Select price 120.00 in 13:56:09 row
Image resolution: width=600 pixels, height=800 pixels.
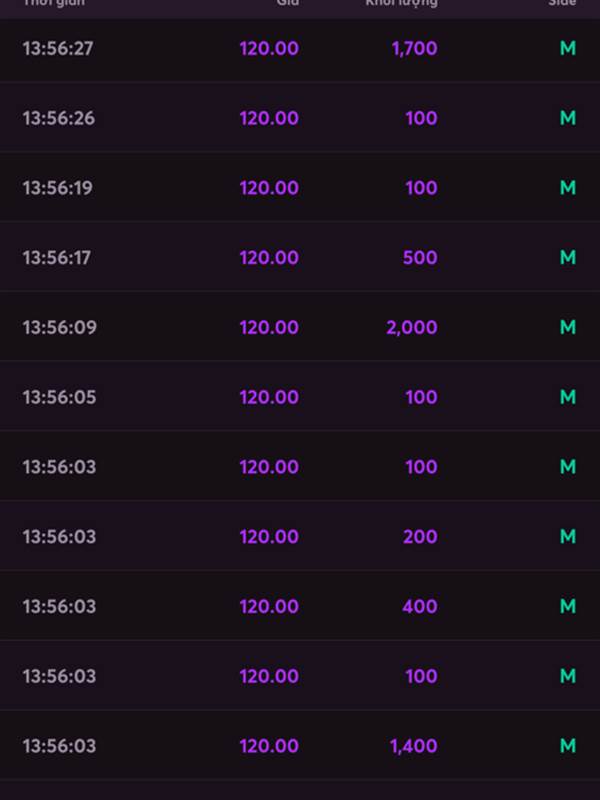(x=269, y=328)
